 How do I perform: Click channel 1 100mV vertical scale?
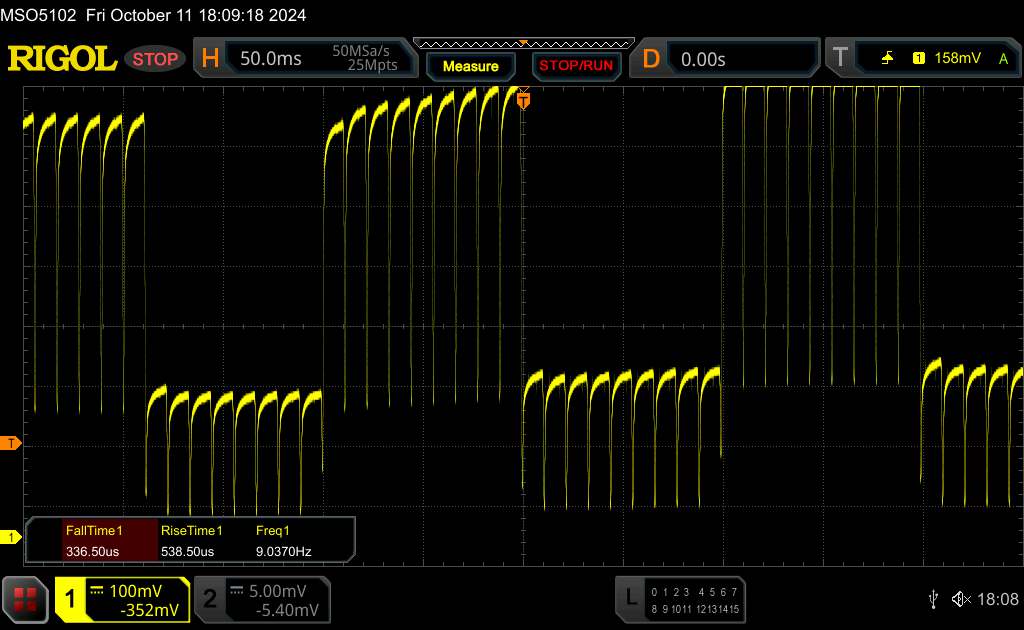(135, 591)
